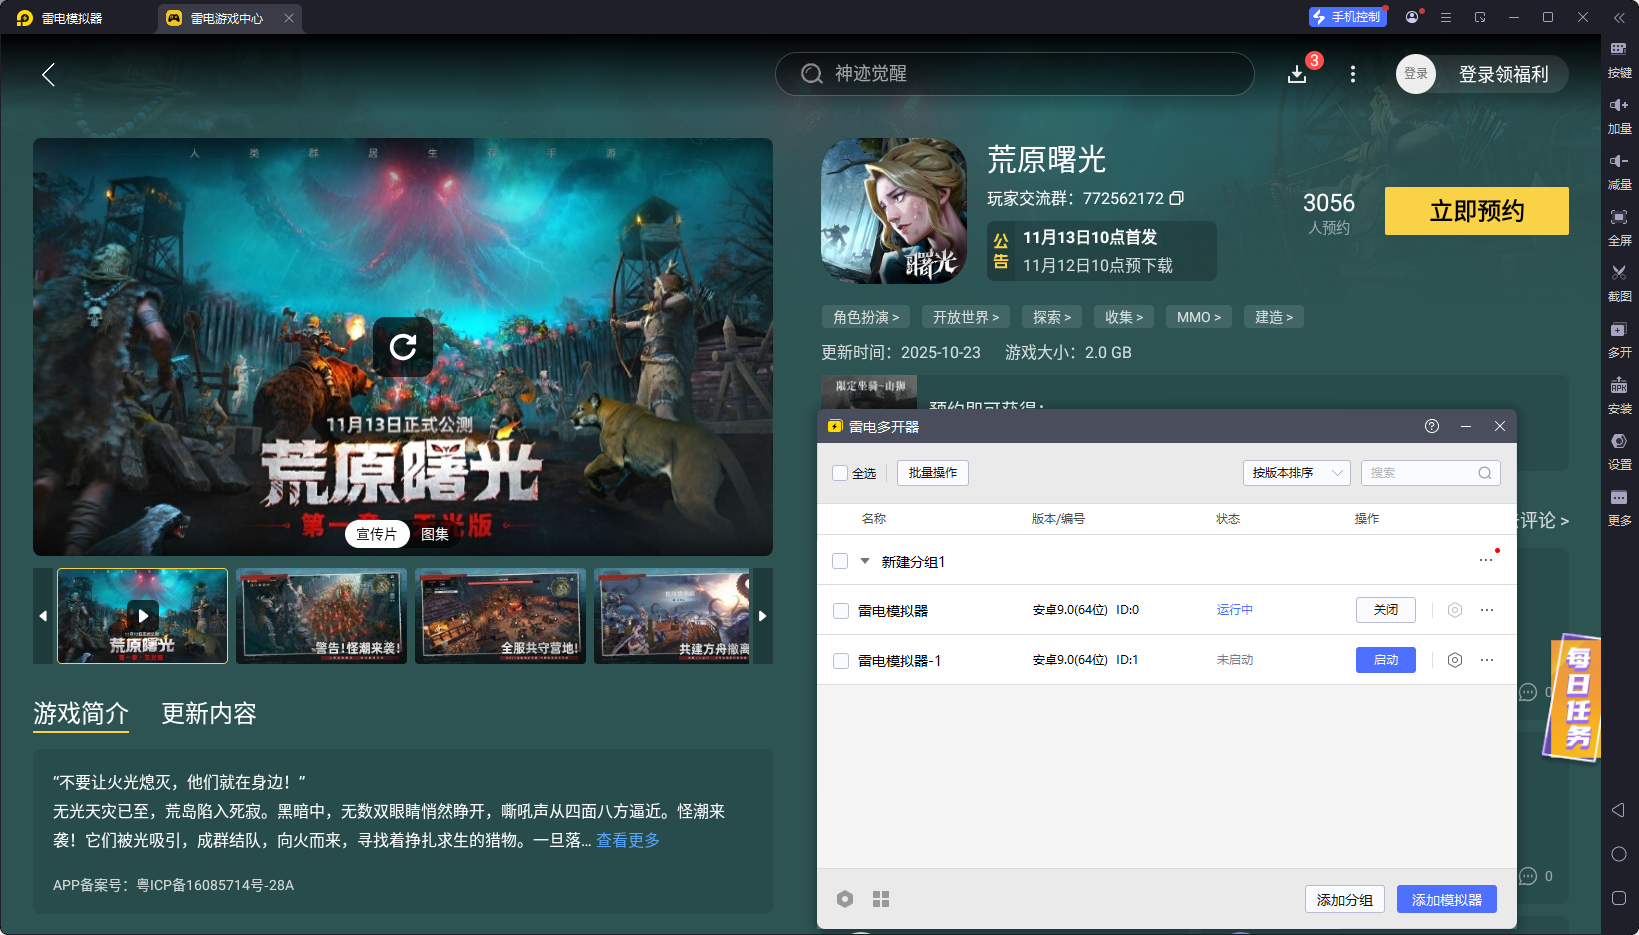Copy the player group number 772562172

pos(1177,198)
